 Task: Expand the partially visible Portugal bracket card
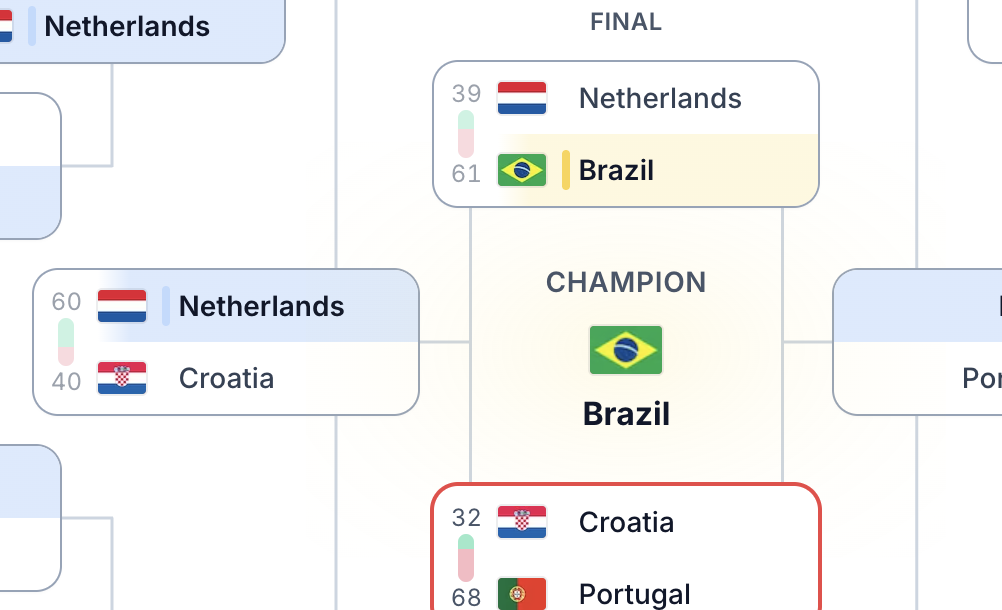tap(940, 340)
